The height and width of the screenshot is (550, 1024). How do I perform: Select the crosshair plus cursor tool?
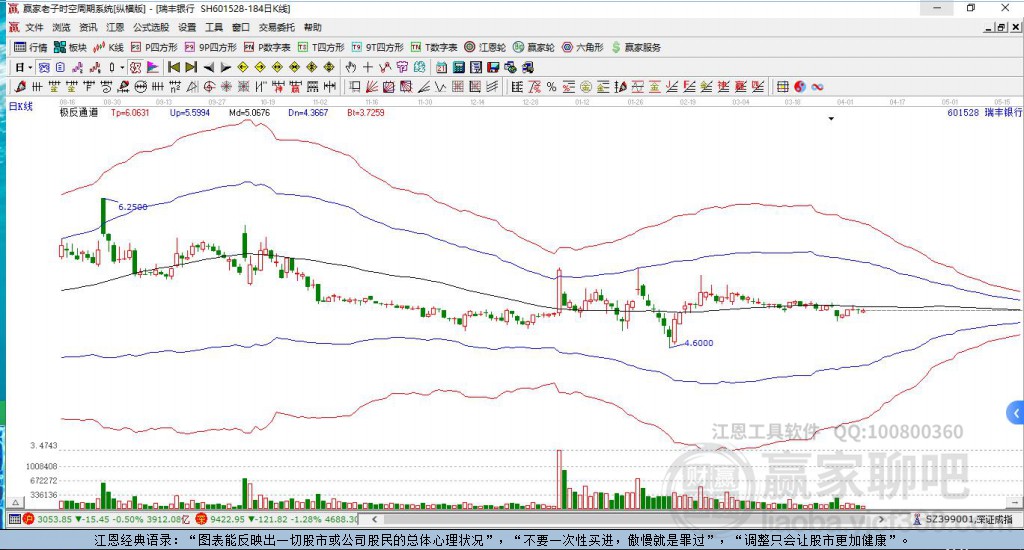tap(368, 67)
